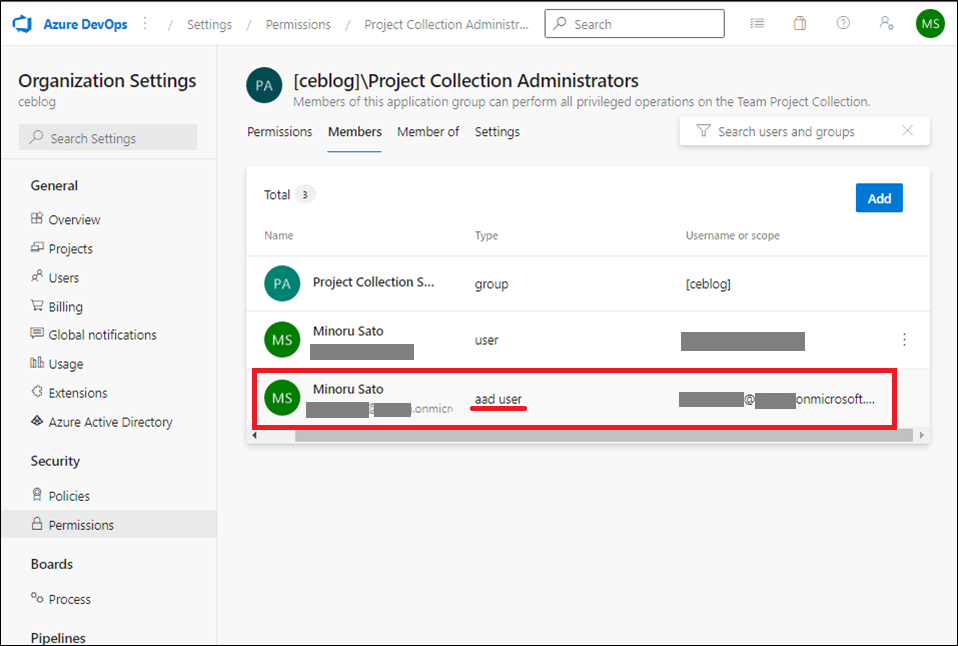Clear the Search users and groups field
This screenshot has width=958, height=646.
tap(907, 130)
